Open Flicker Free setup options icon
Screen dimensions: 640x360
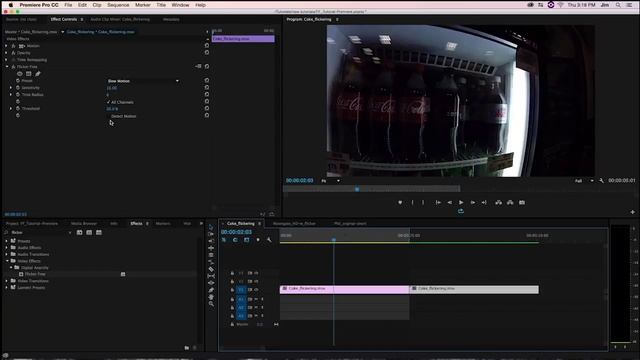coord(198,66)
